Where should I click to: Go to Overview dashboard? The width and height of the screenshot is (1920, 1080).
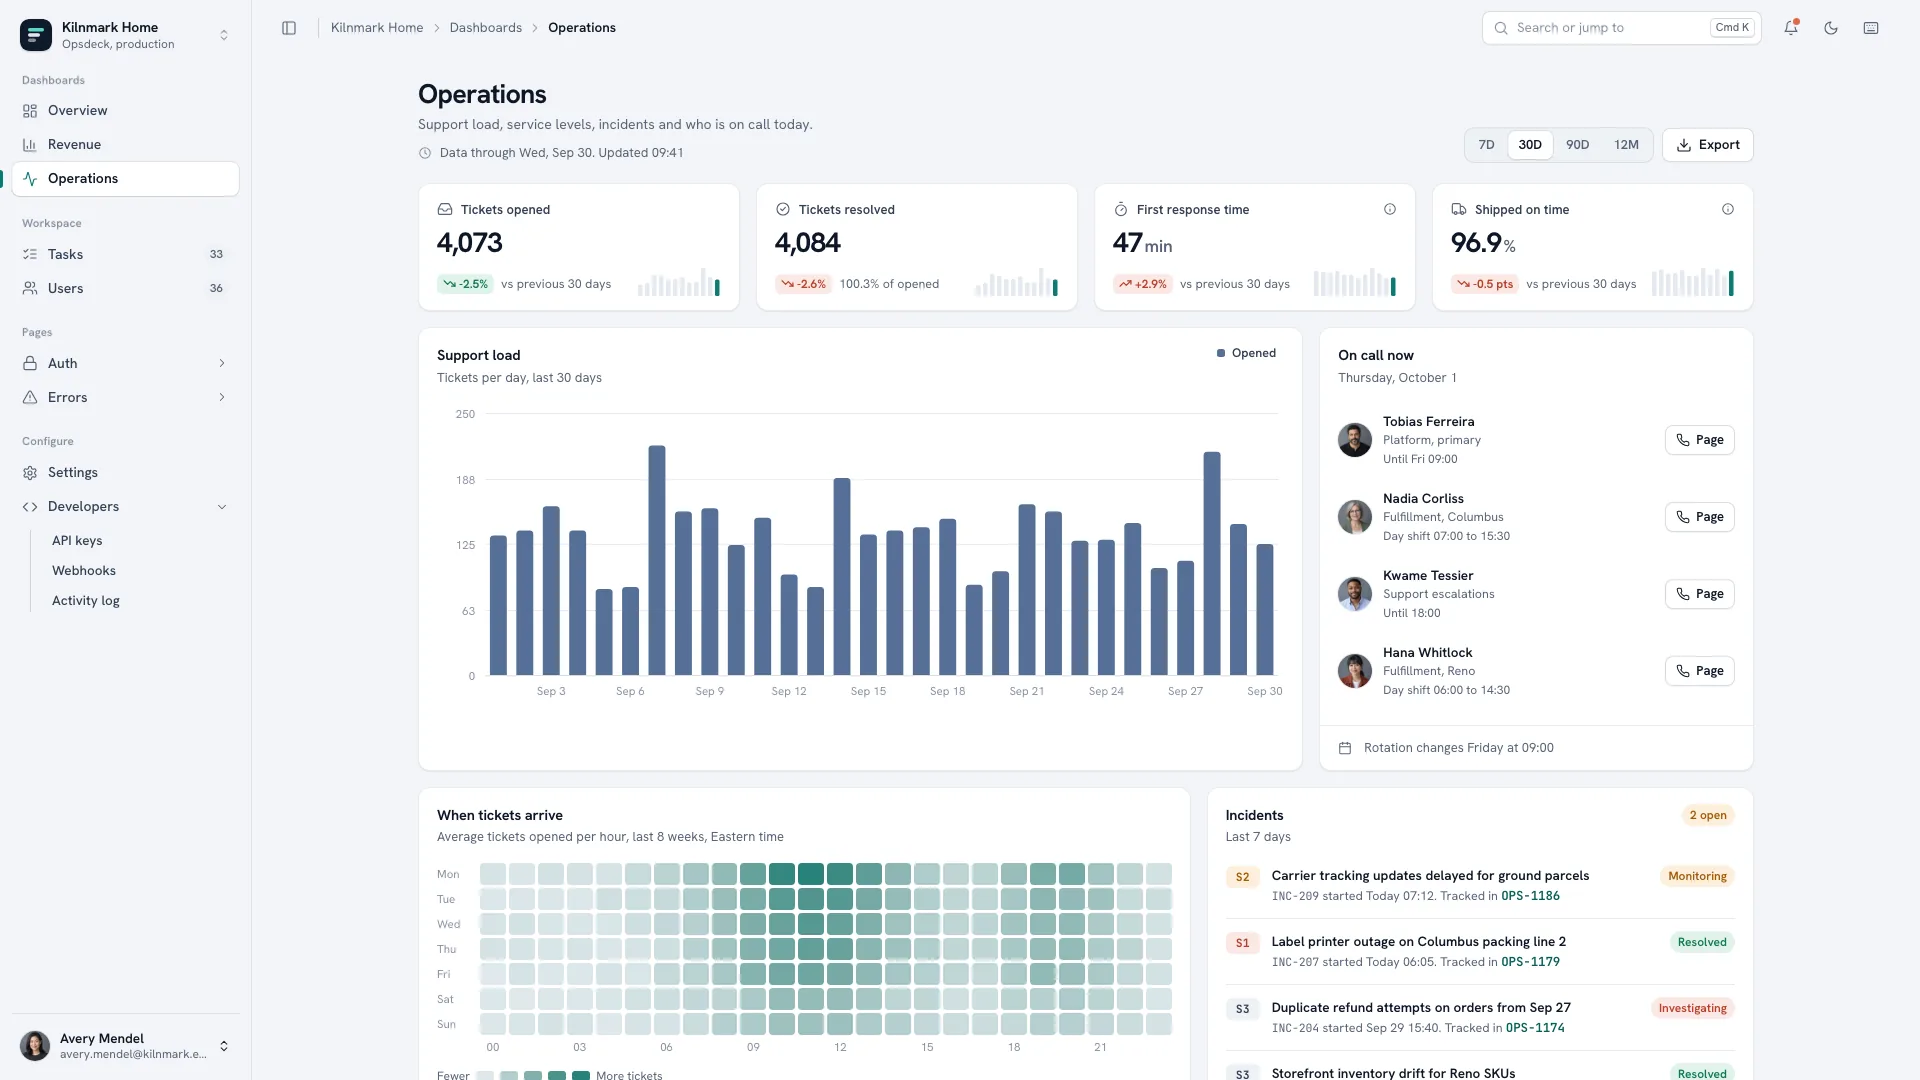tap(126, 111)
